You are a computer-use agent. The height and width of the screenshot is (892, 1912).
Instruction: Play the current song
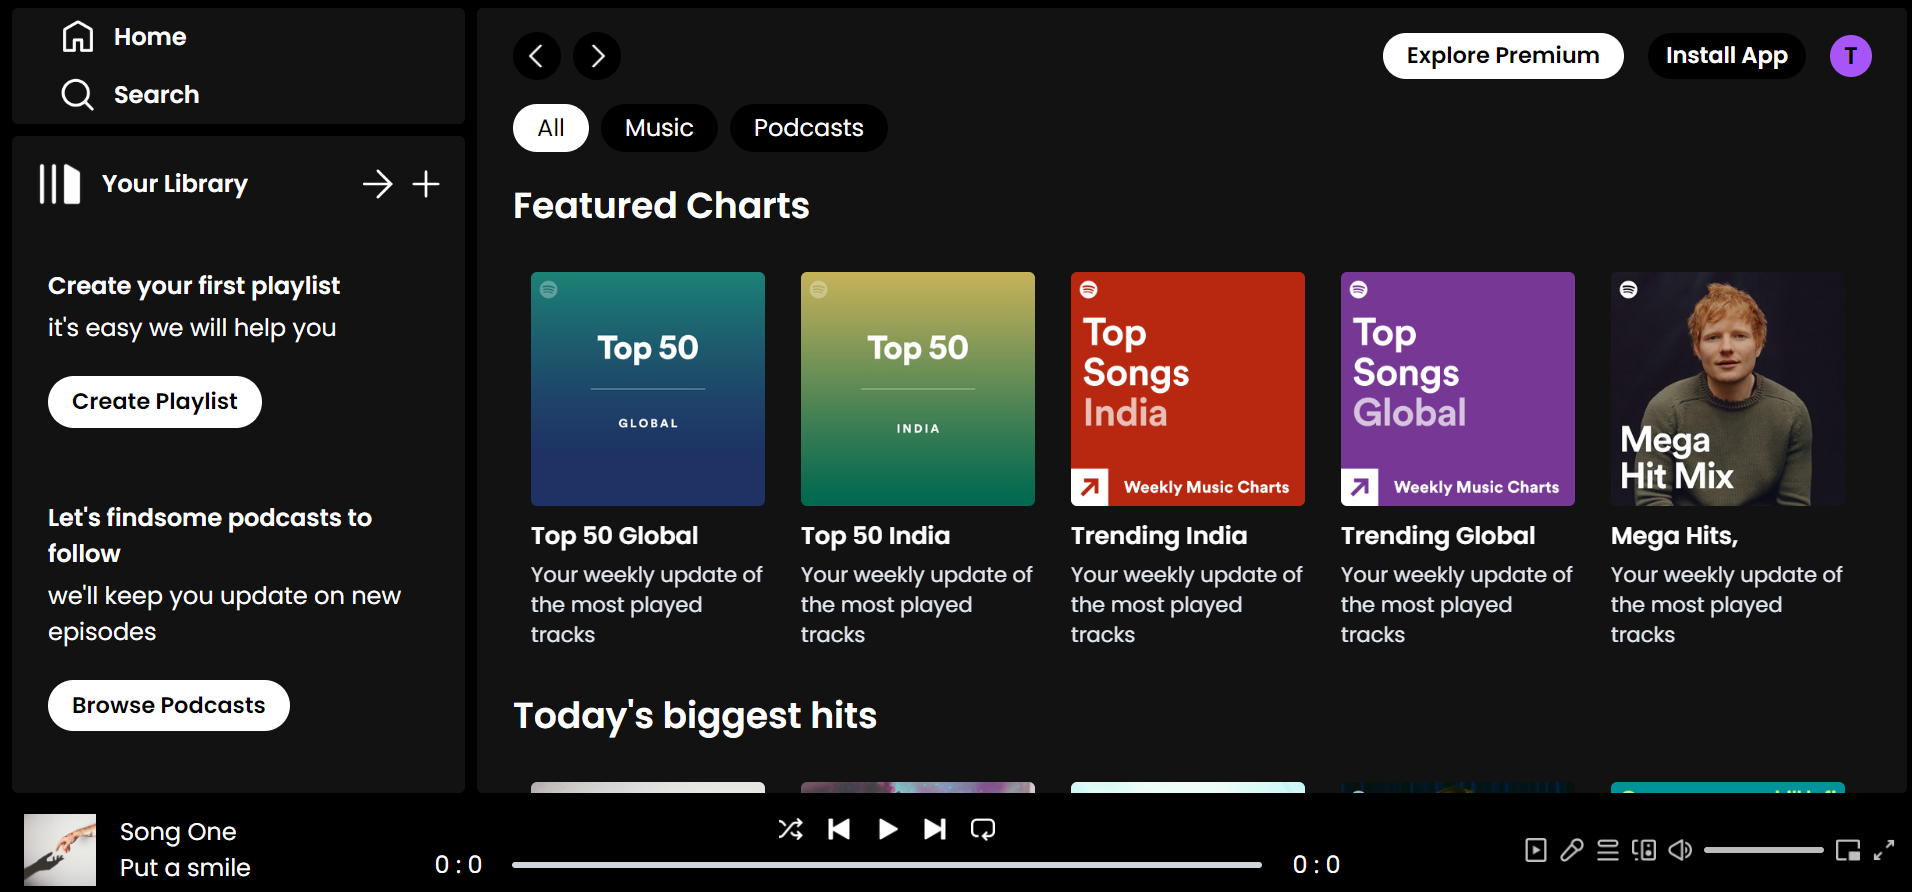887,829
